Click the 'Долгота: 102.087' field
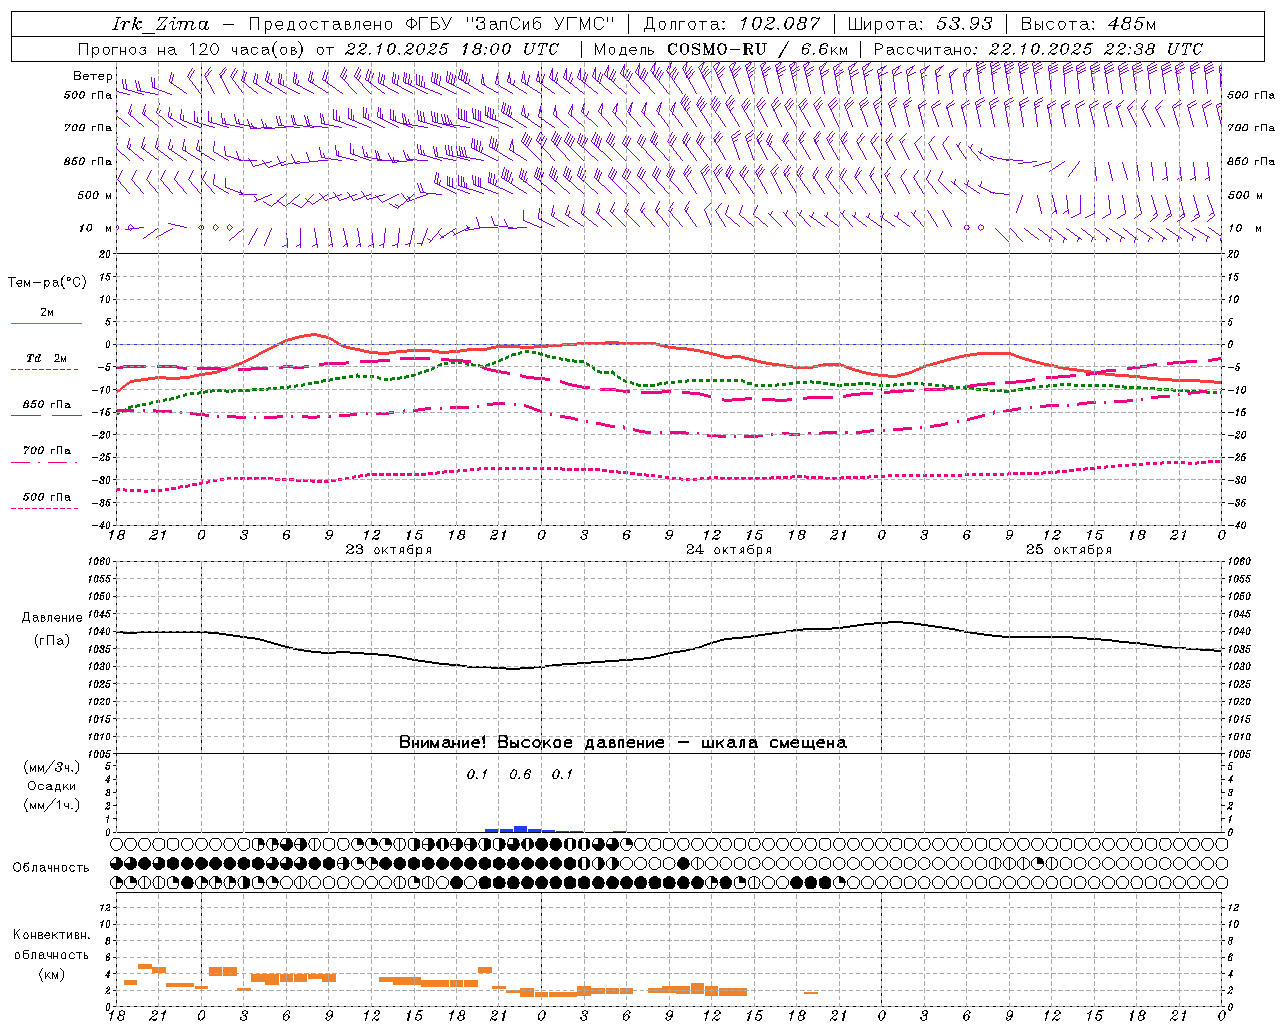 (x=731, y=24)
